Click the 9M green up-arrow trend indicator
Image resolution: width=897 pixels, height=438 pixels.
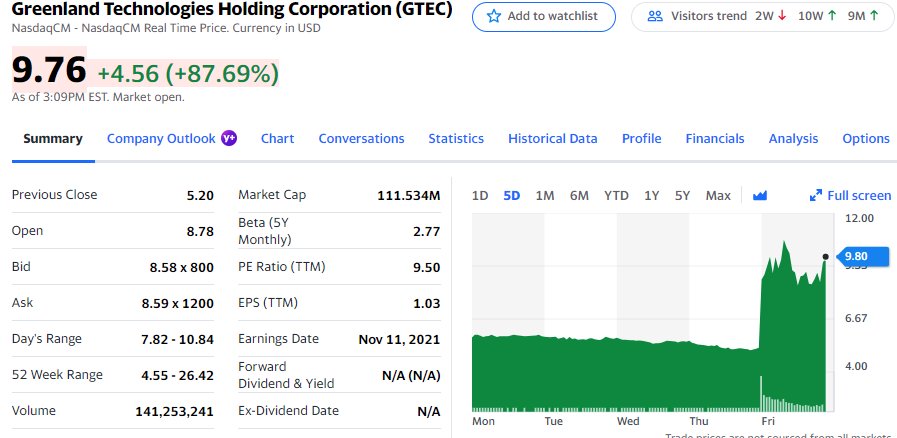874,16
